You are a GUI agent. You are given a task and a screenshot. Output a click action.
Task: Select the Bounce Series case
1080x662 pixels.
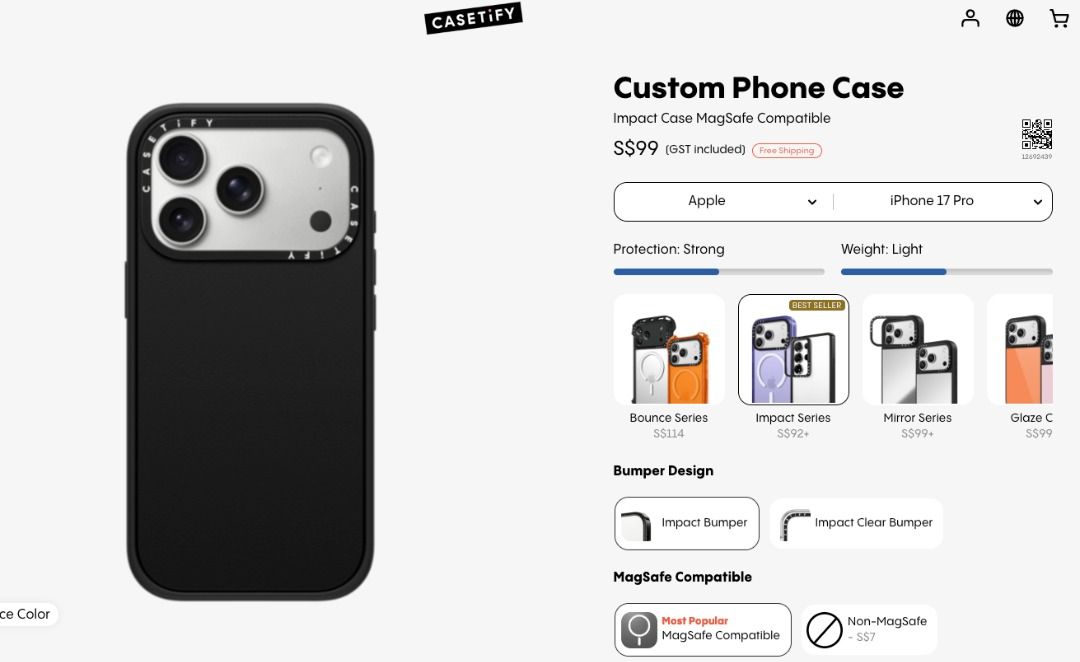point(669,367)
